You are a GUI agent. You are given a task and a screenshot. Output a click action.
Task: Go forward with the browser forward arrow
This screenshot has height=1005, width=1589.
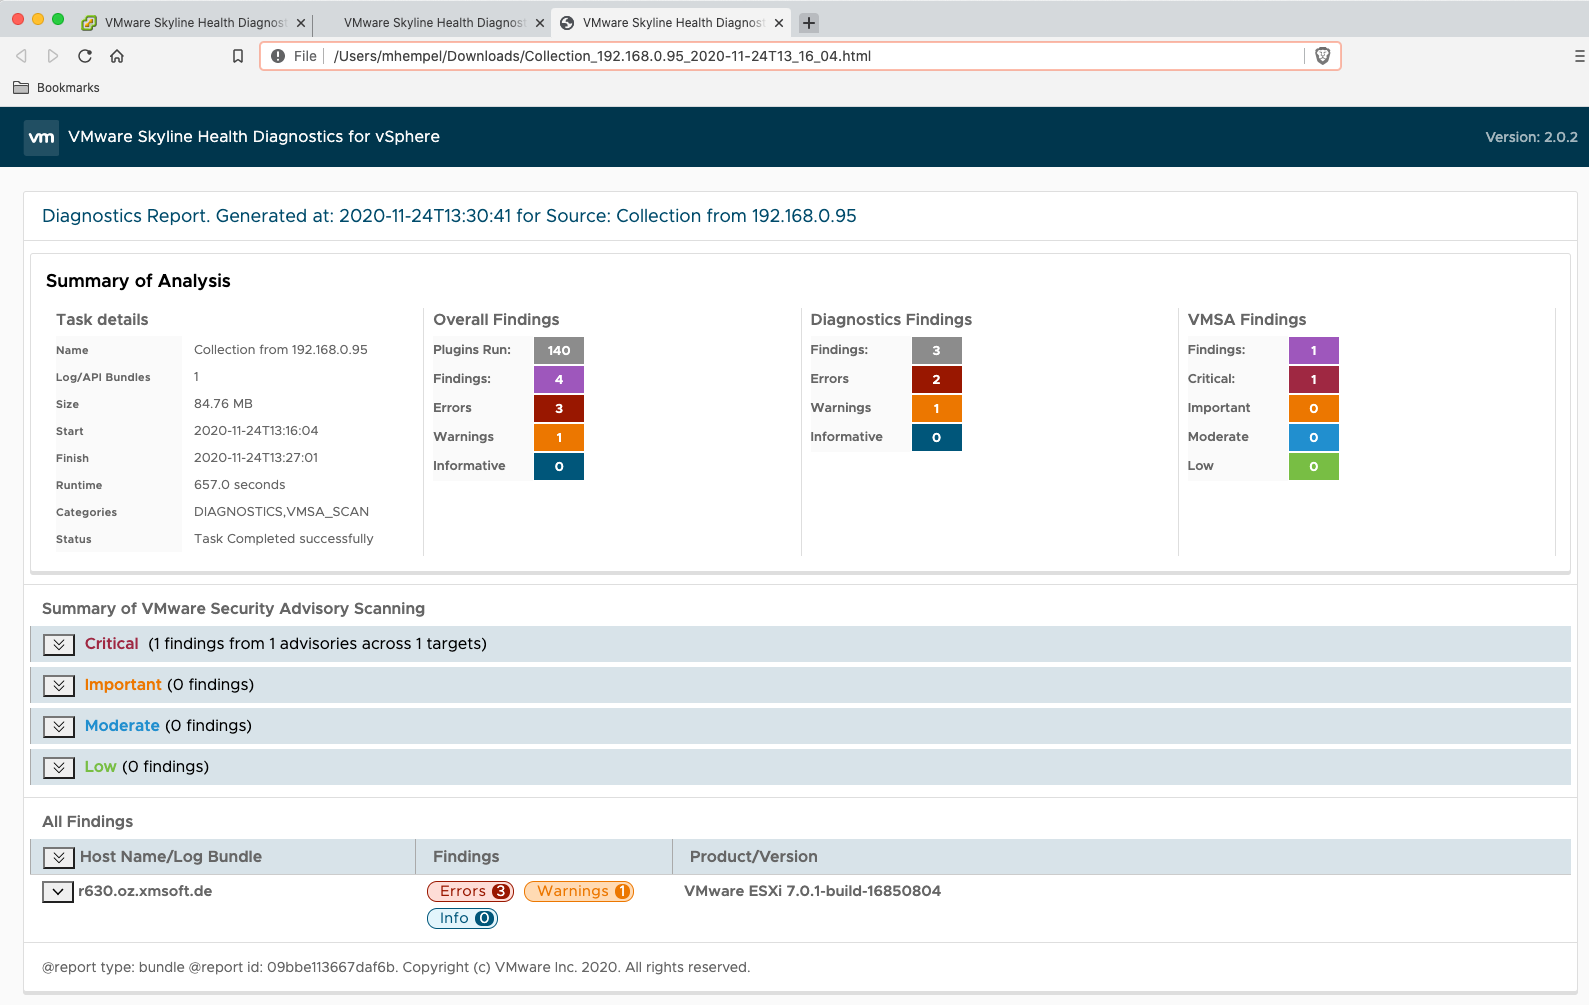(53, 56)
